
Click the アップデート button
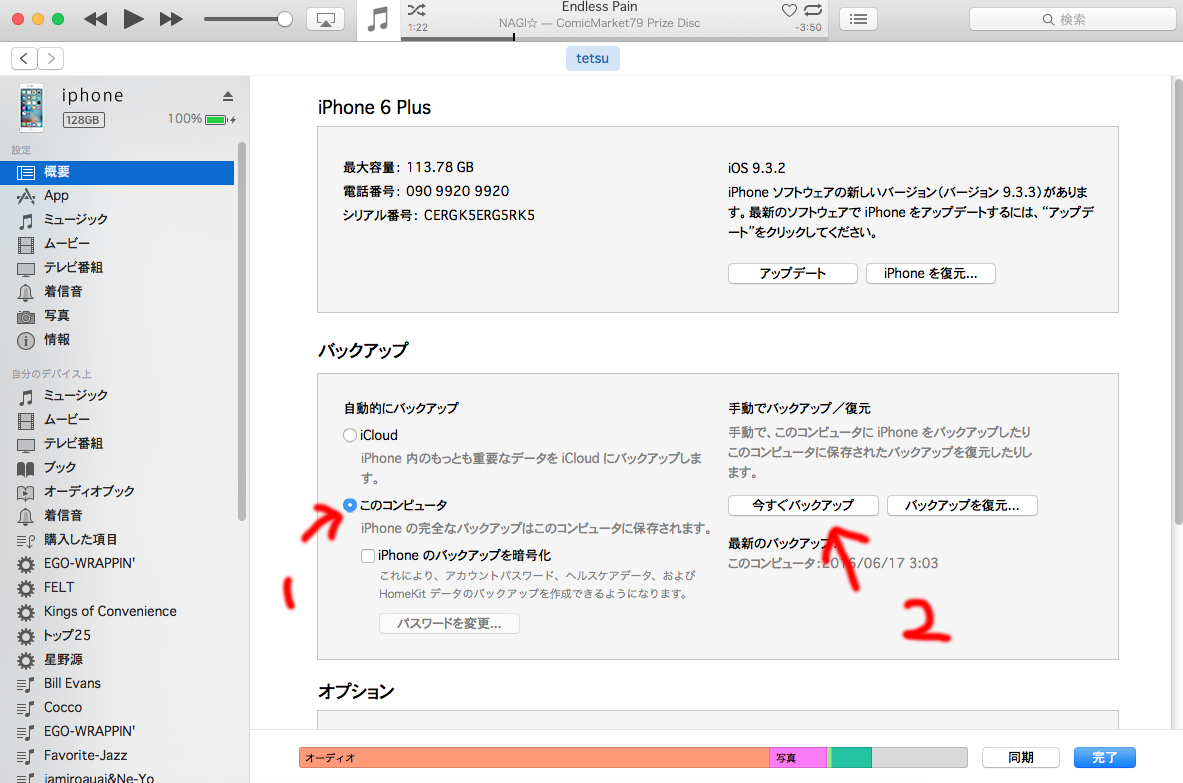[792, 273]
